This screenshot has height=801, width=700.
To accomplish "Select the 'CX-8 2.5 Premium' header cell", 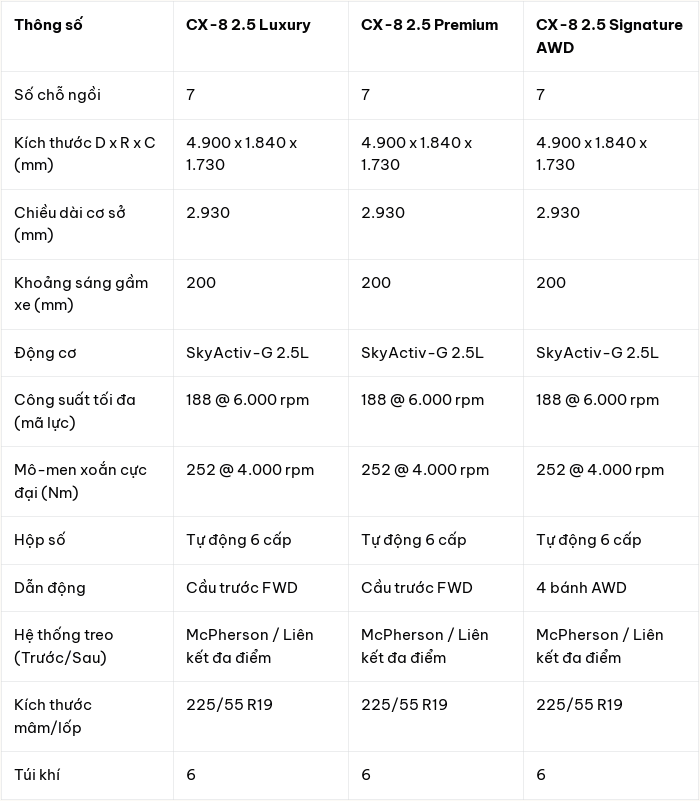I will coord(429,25).
